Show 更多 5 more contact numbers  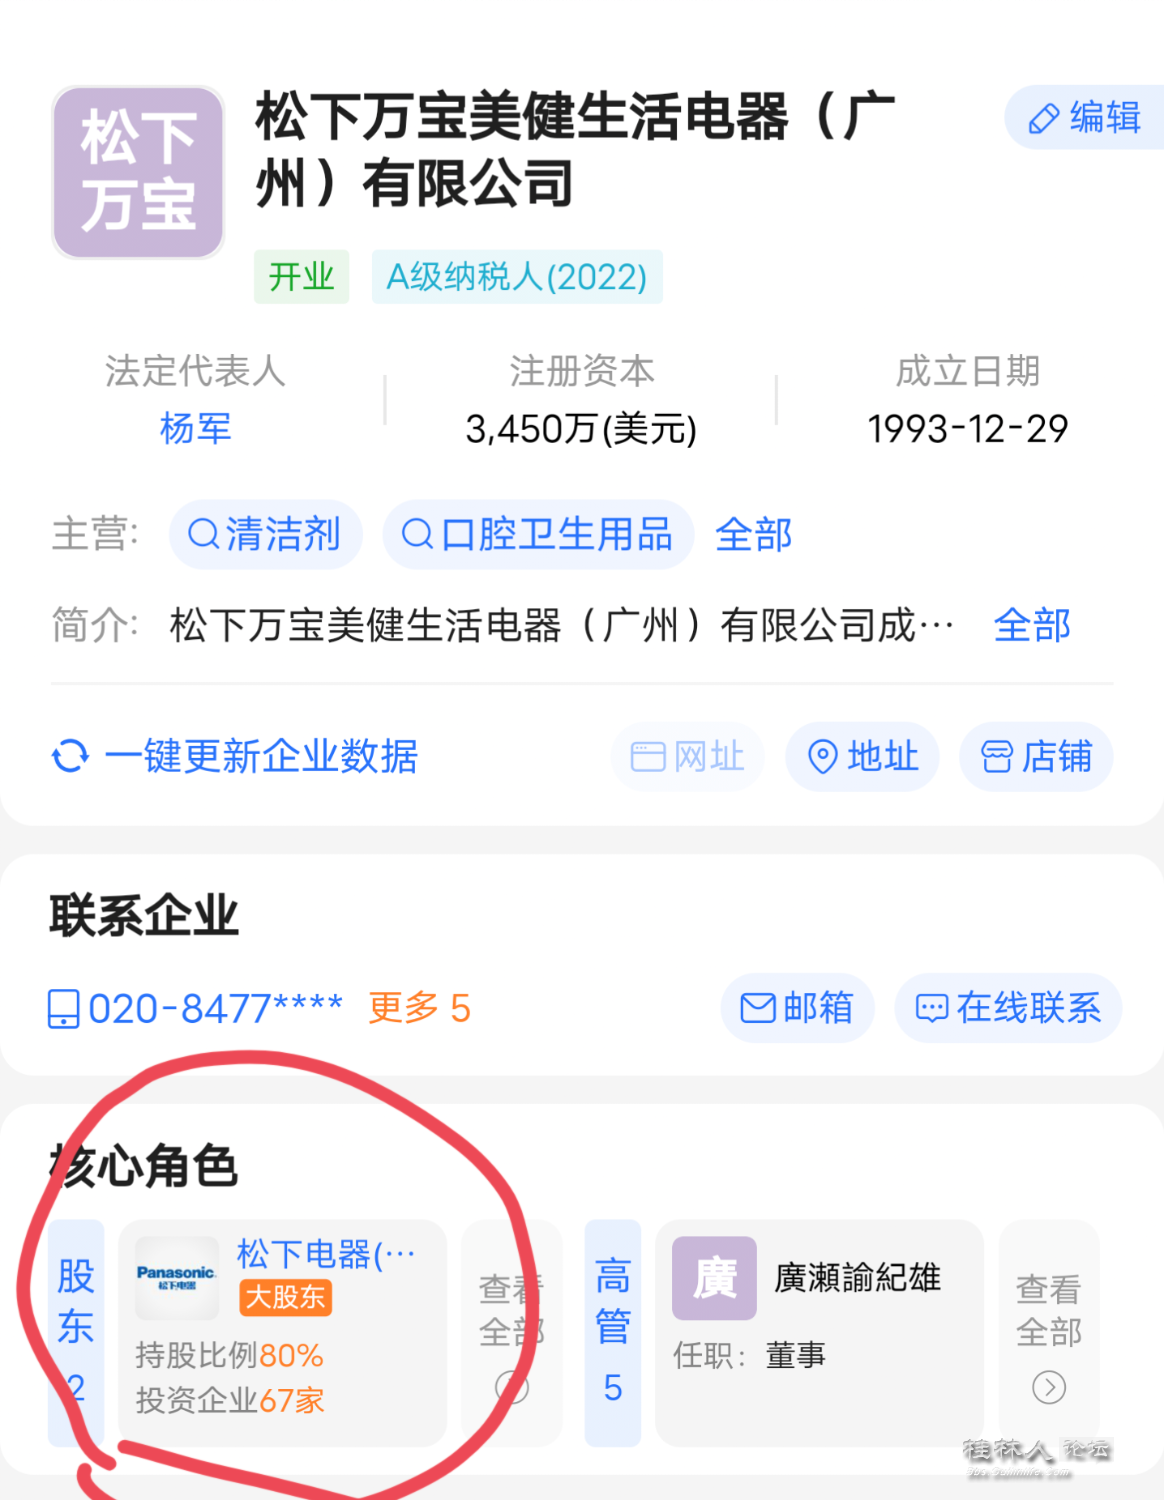(x=419, y=1008)
